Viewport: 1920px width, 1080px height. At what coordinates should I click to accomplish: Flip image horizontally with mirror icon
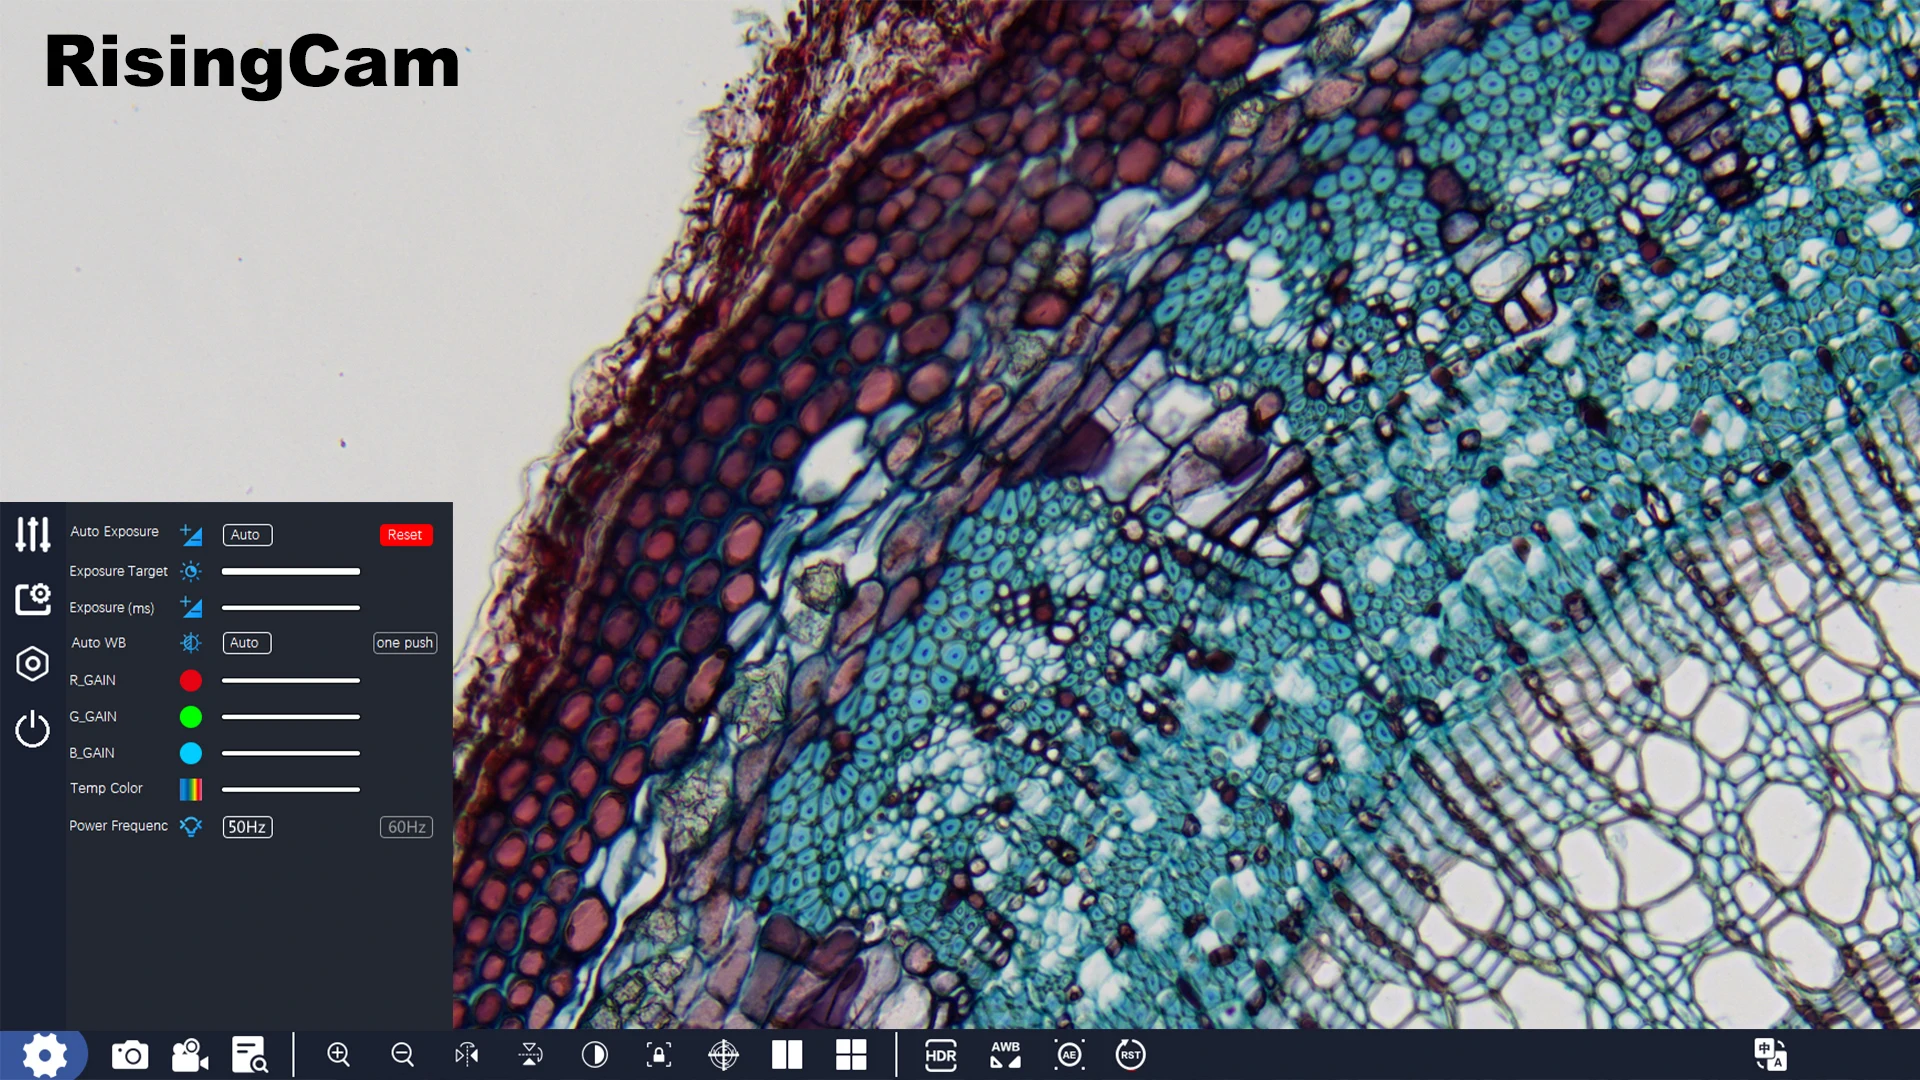467,1055
